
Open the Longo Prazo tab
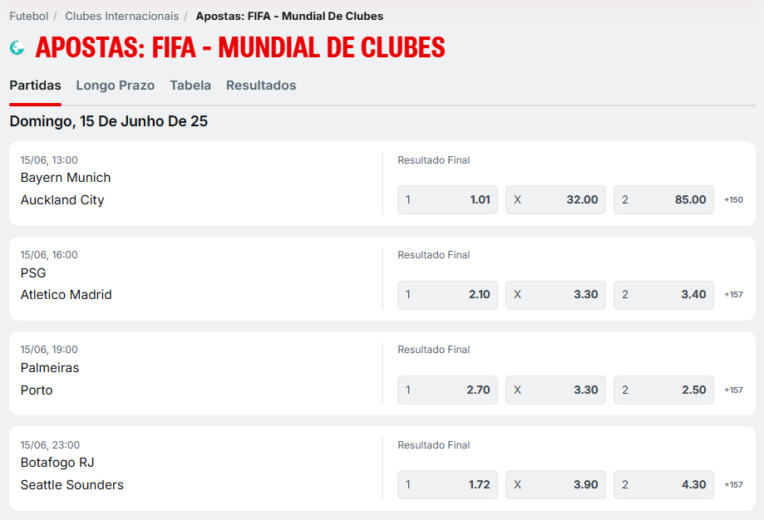[115, 85]
